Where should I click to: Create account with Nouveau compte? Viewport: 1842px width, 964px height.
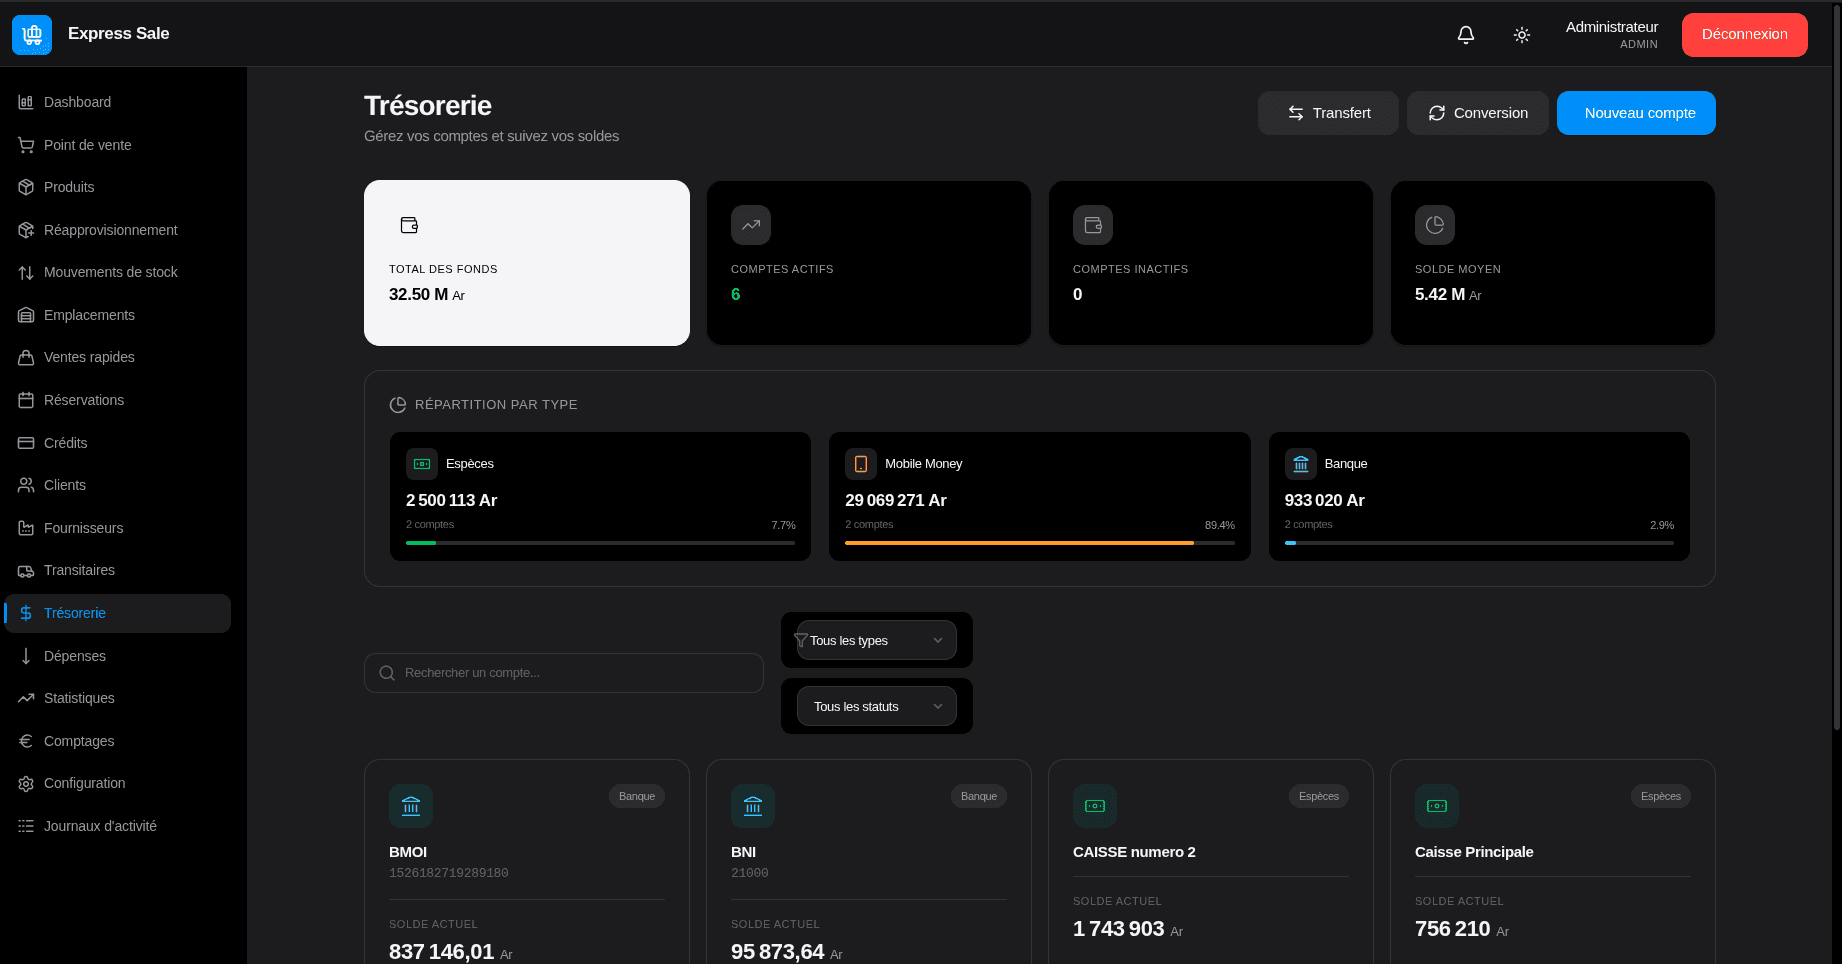1636,113
